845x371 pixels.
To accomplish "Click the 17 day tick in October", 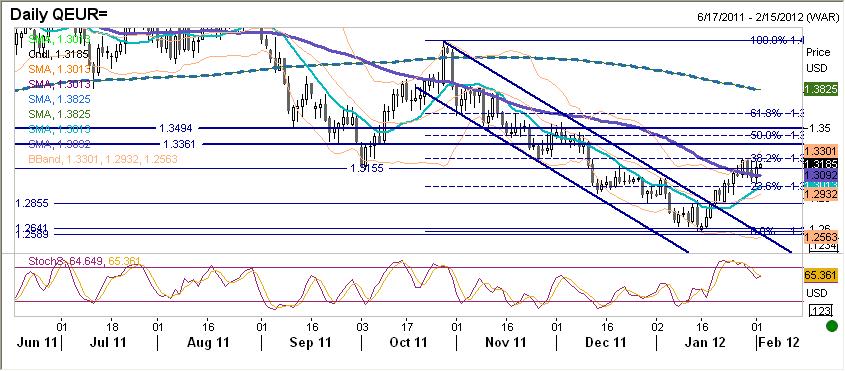I will pos(407,327).
